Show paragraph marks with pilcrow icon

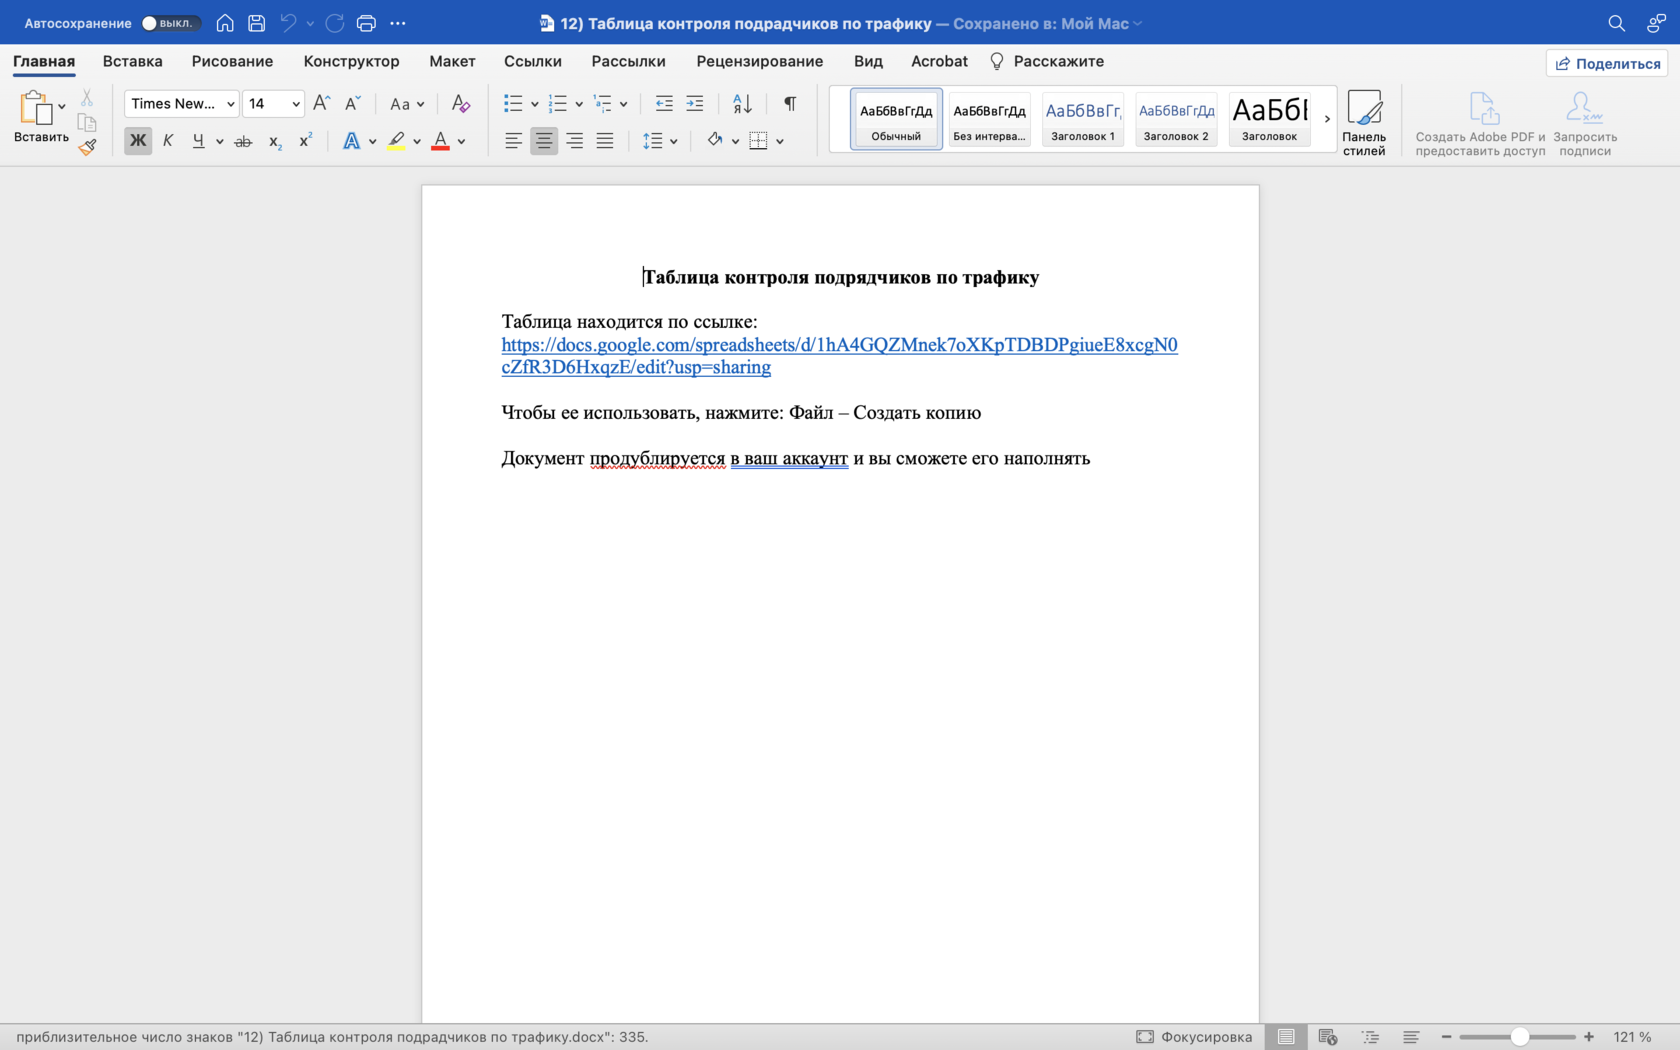pos(790,104)
